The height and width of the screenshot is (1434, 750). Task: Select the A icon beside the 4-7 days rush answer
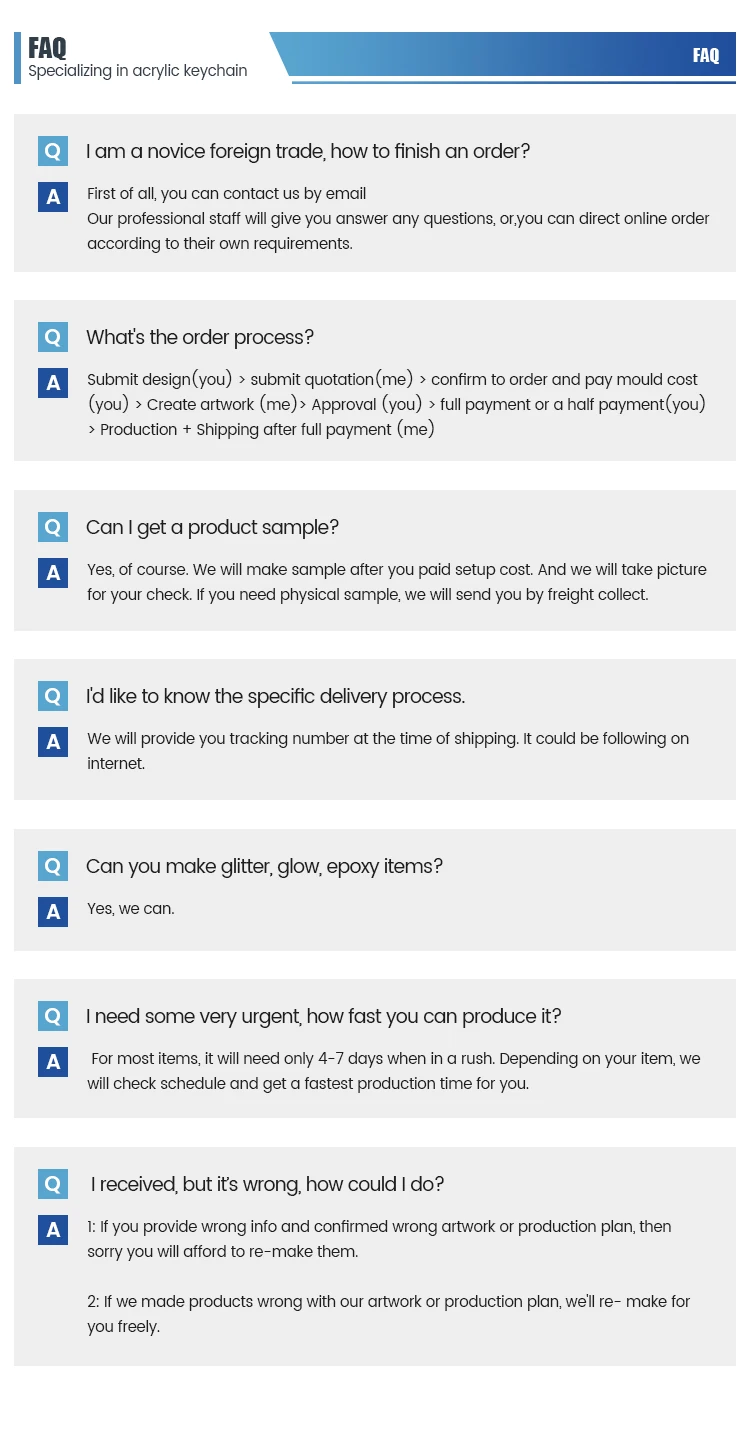tap(53, 1062)
